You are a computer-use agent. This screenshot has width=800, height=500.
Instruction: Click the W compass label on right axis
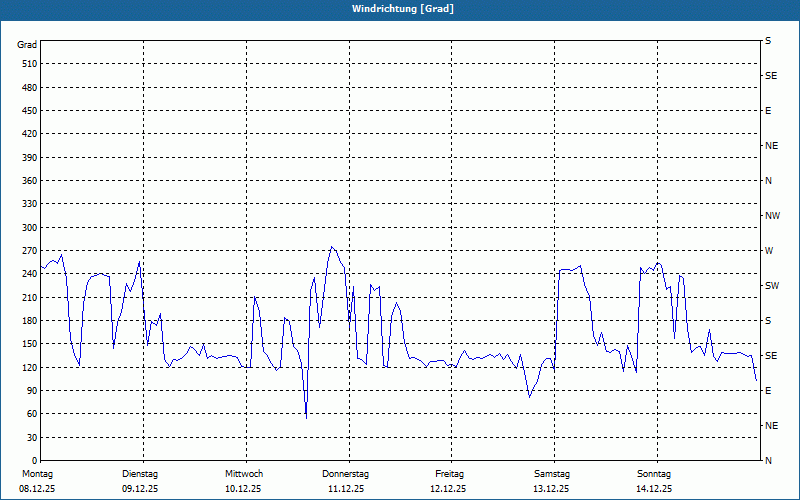point(769,251)
